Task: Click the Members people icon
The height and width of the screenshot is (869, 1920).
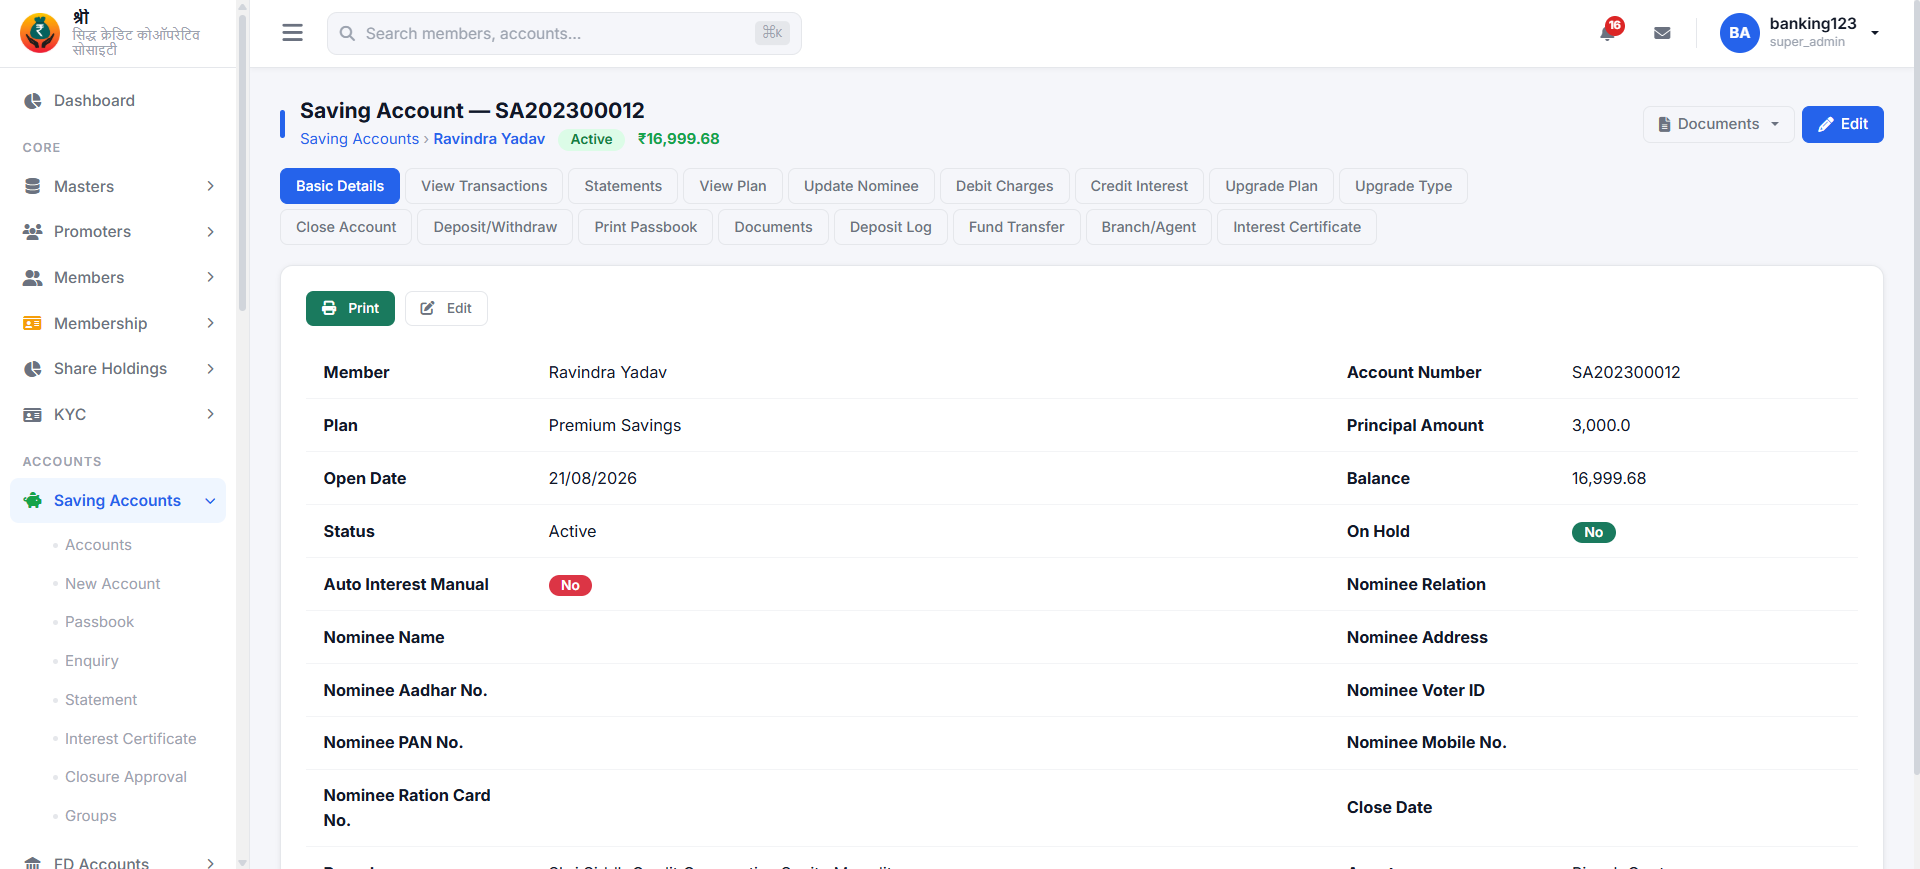Action: coord(33,278)
